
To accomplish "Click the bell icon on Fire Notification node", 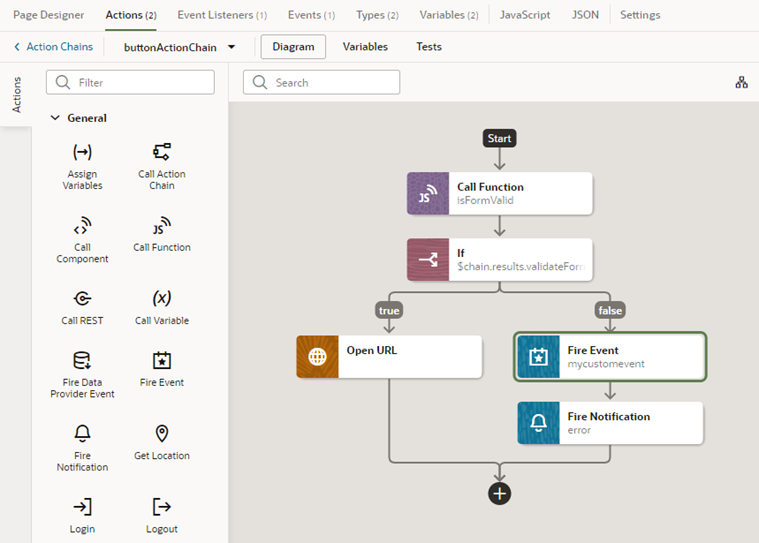I will click(538, 423).
